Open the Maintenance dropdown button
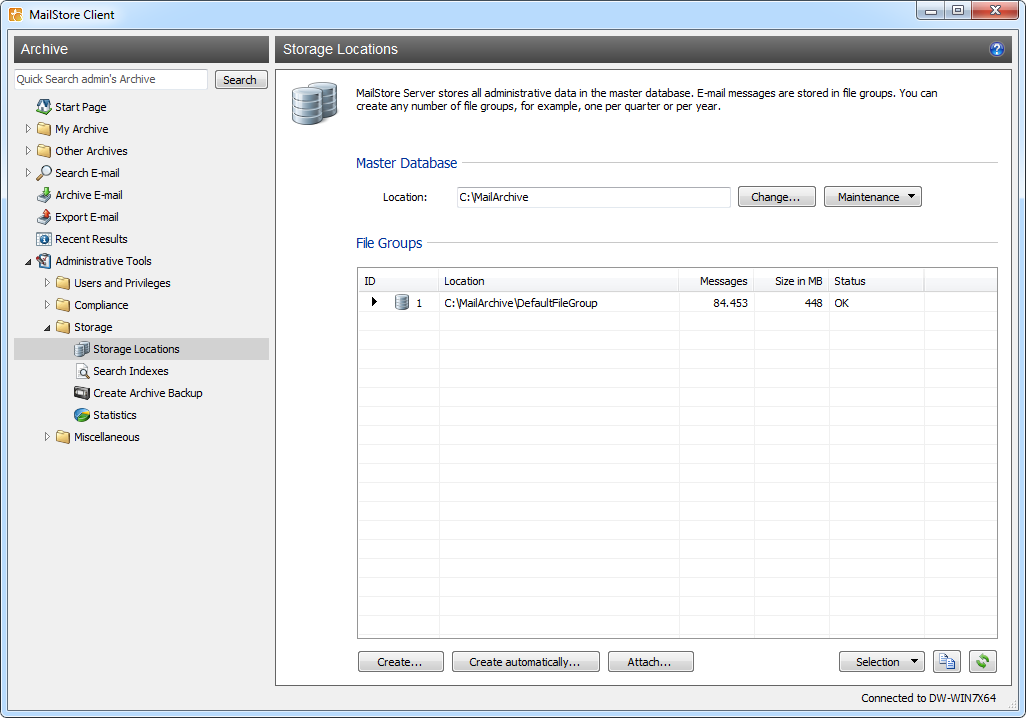 coord(872,197)
